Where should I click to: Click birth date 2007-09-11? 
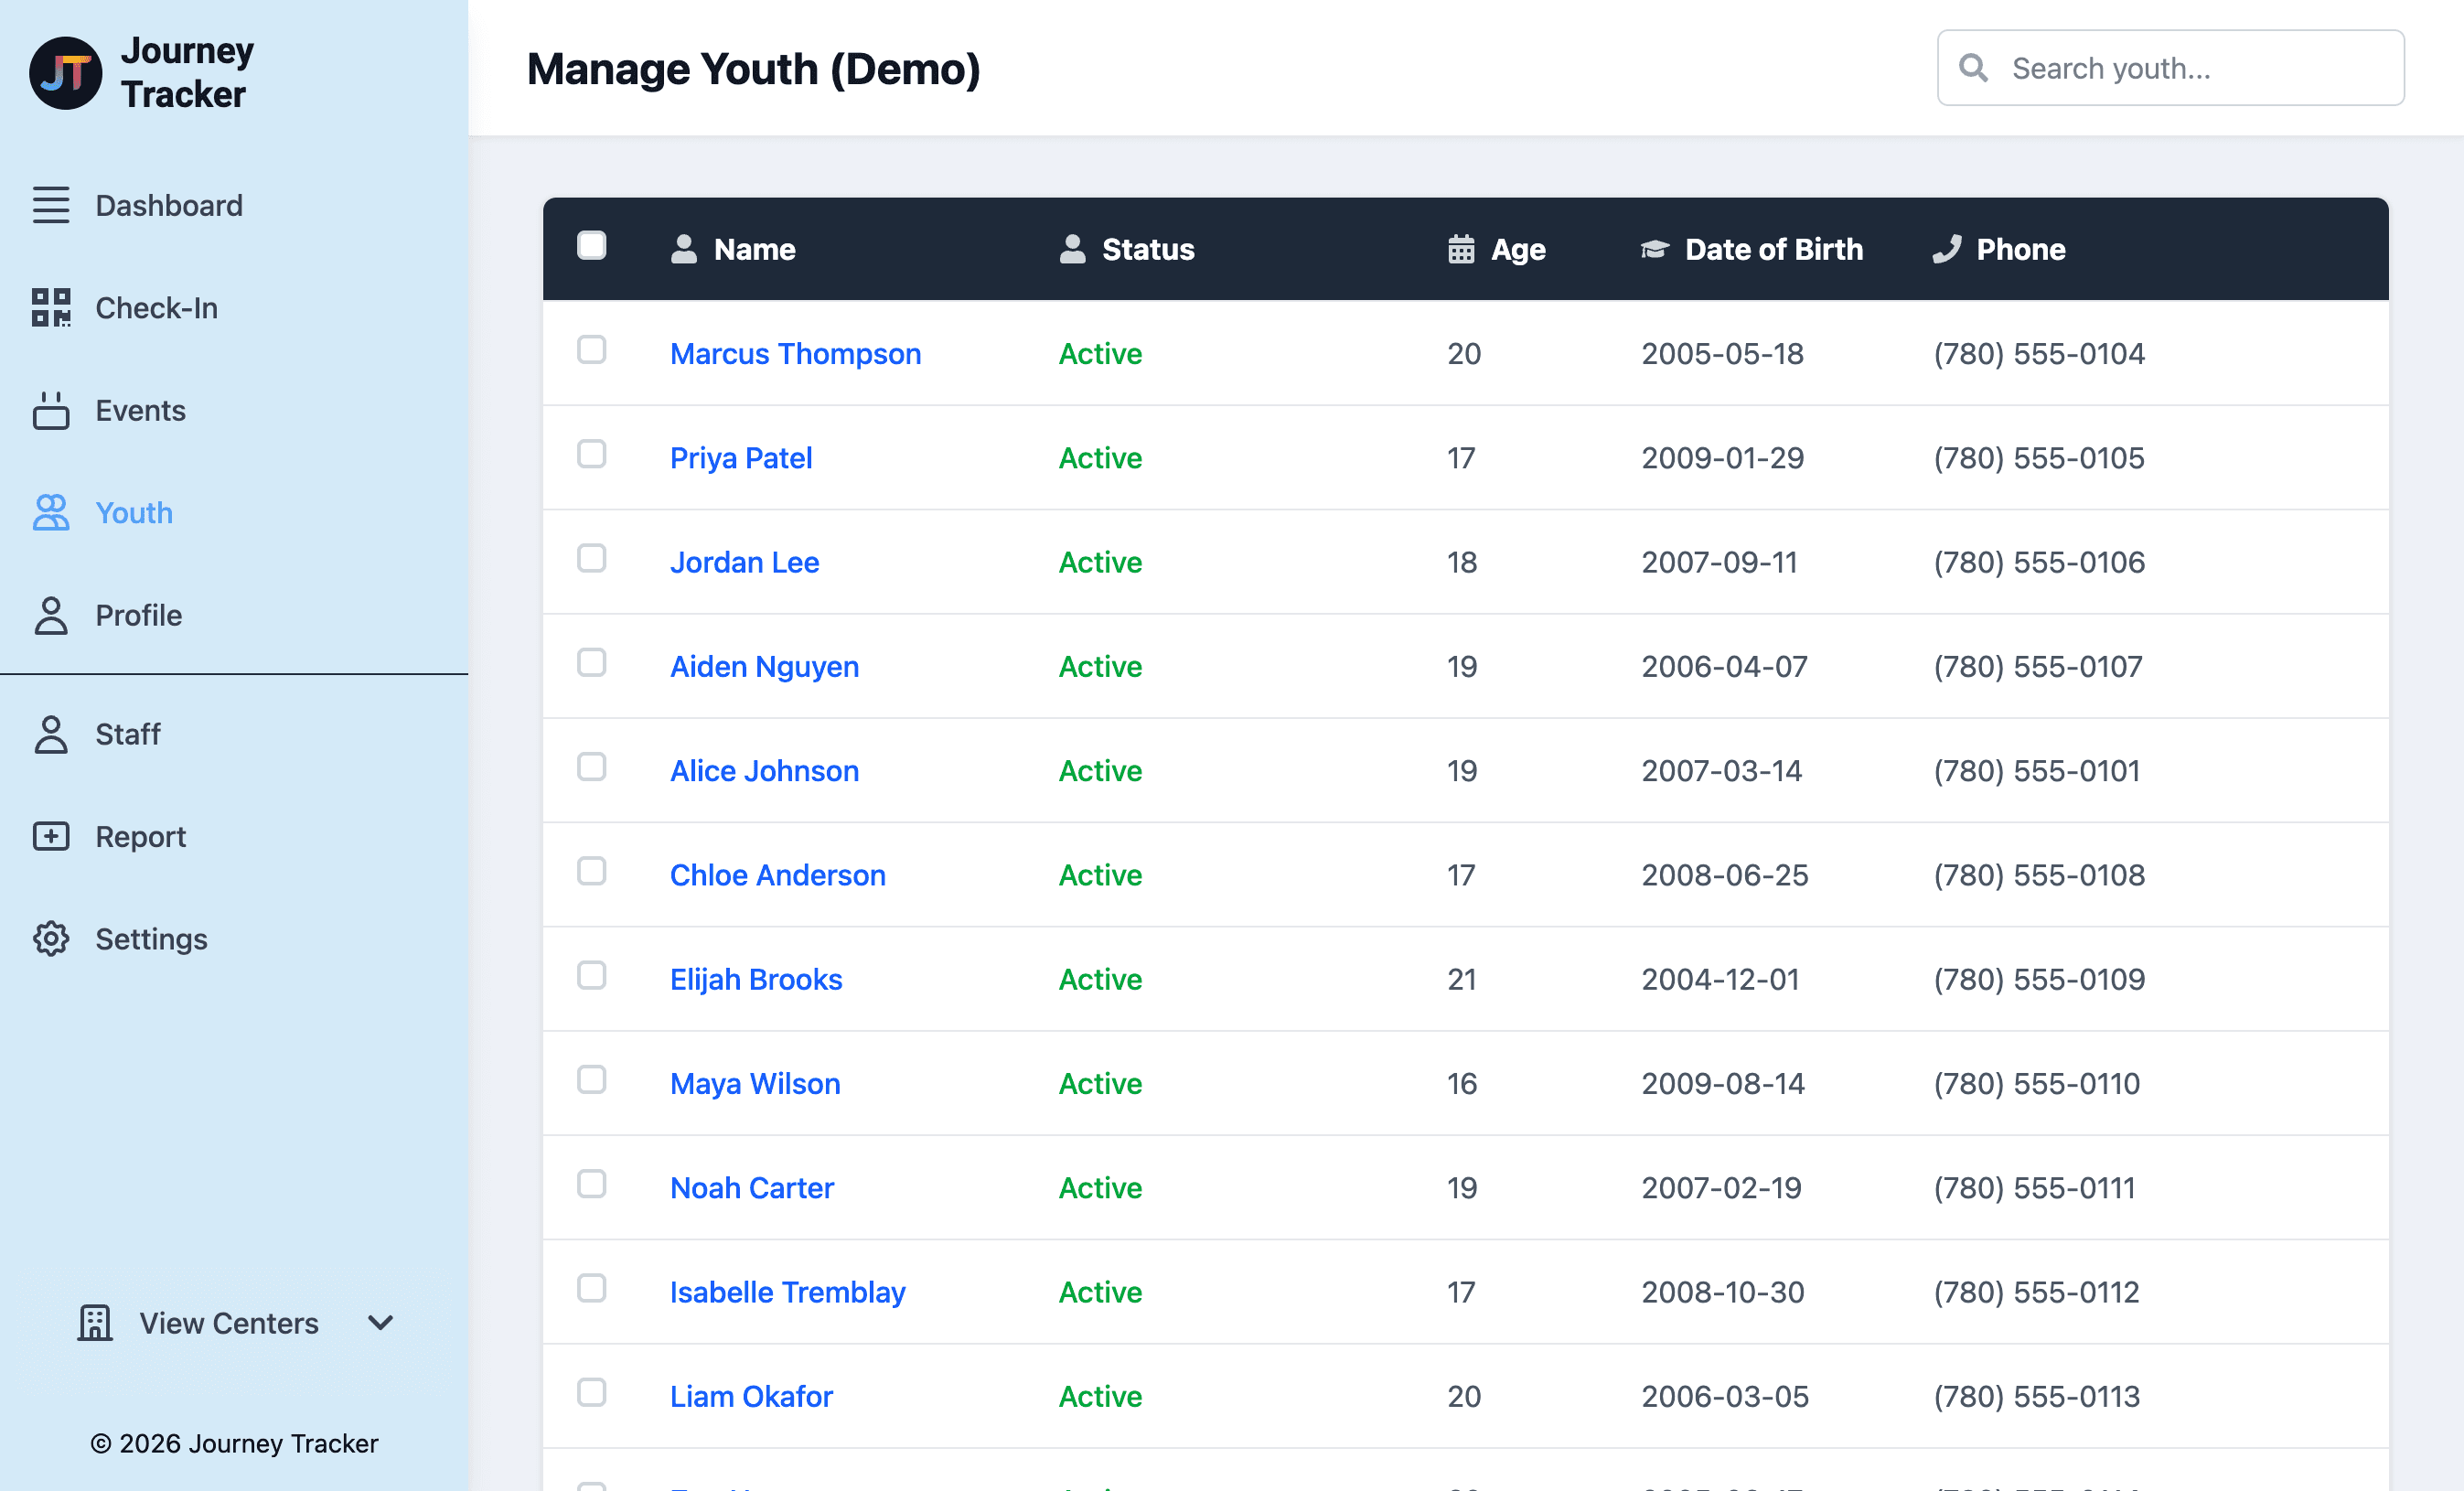1719,562
